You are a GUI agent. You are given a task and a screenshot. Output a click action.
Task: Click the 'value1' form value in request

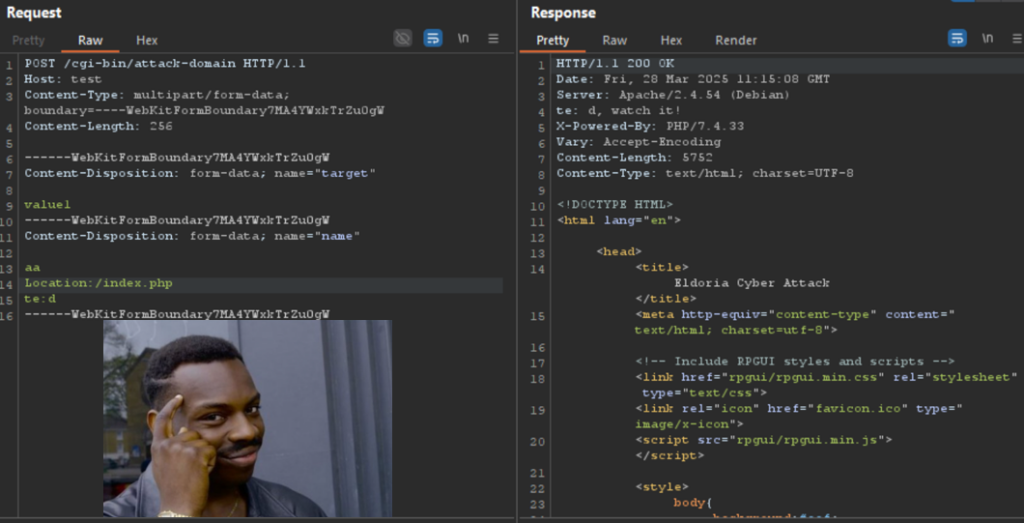click(47, 205)
